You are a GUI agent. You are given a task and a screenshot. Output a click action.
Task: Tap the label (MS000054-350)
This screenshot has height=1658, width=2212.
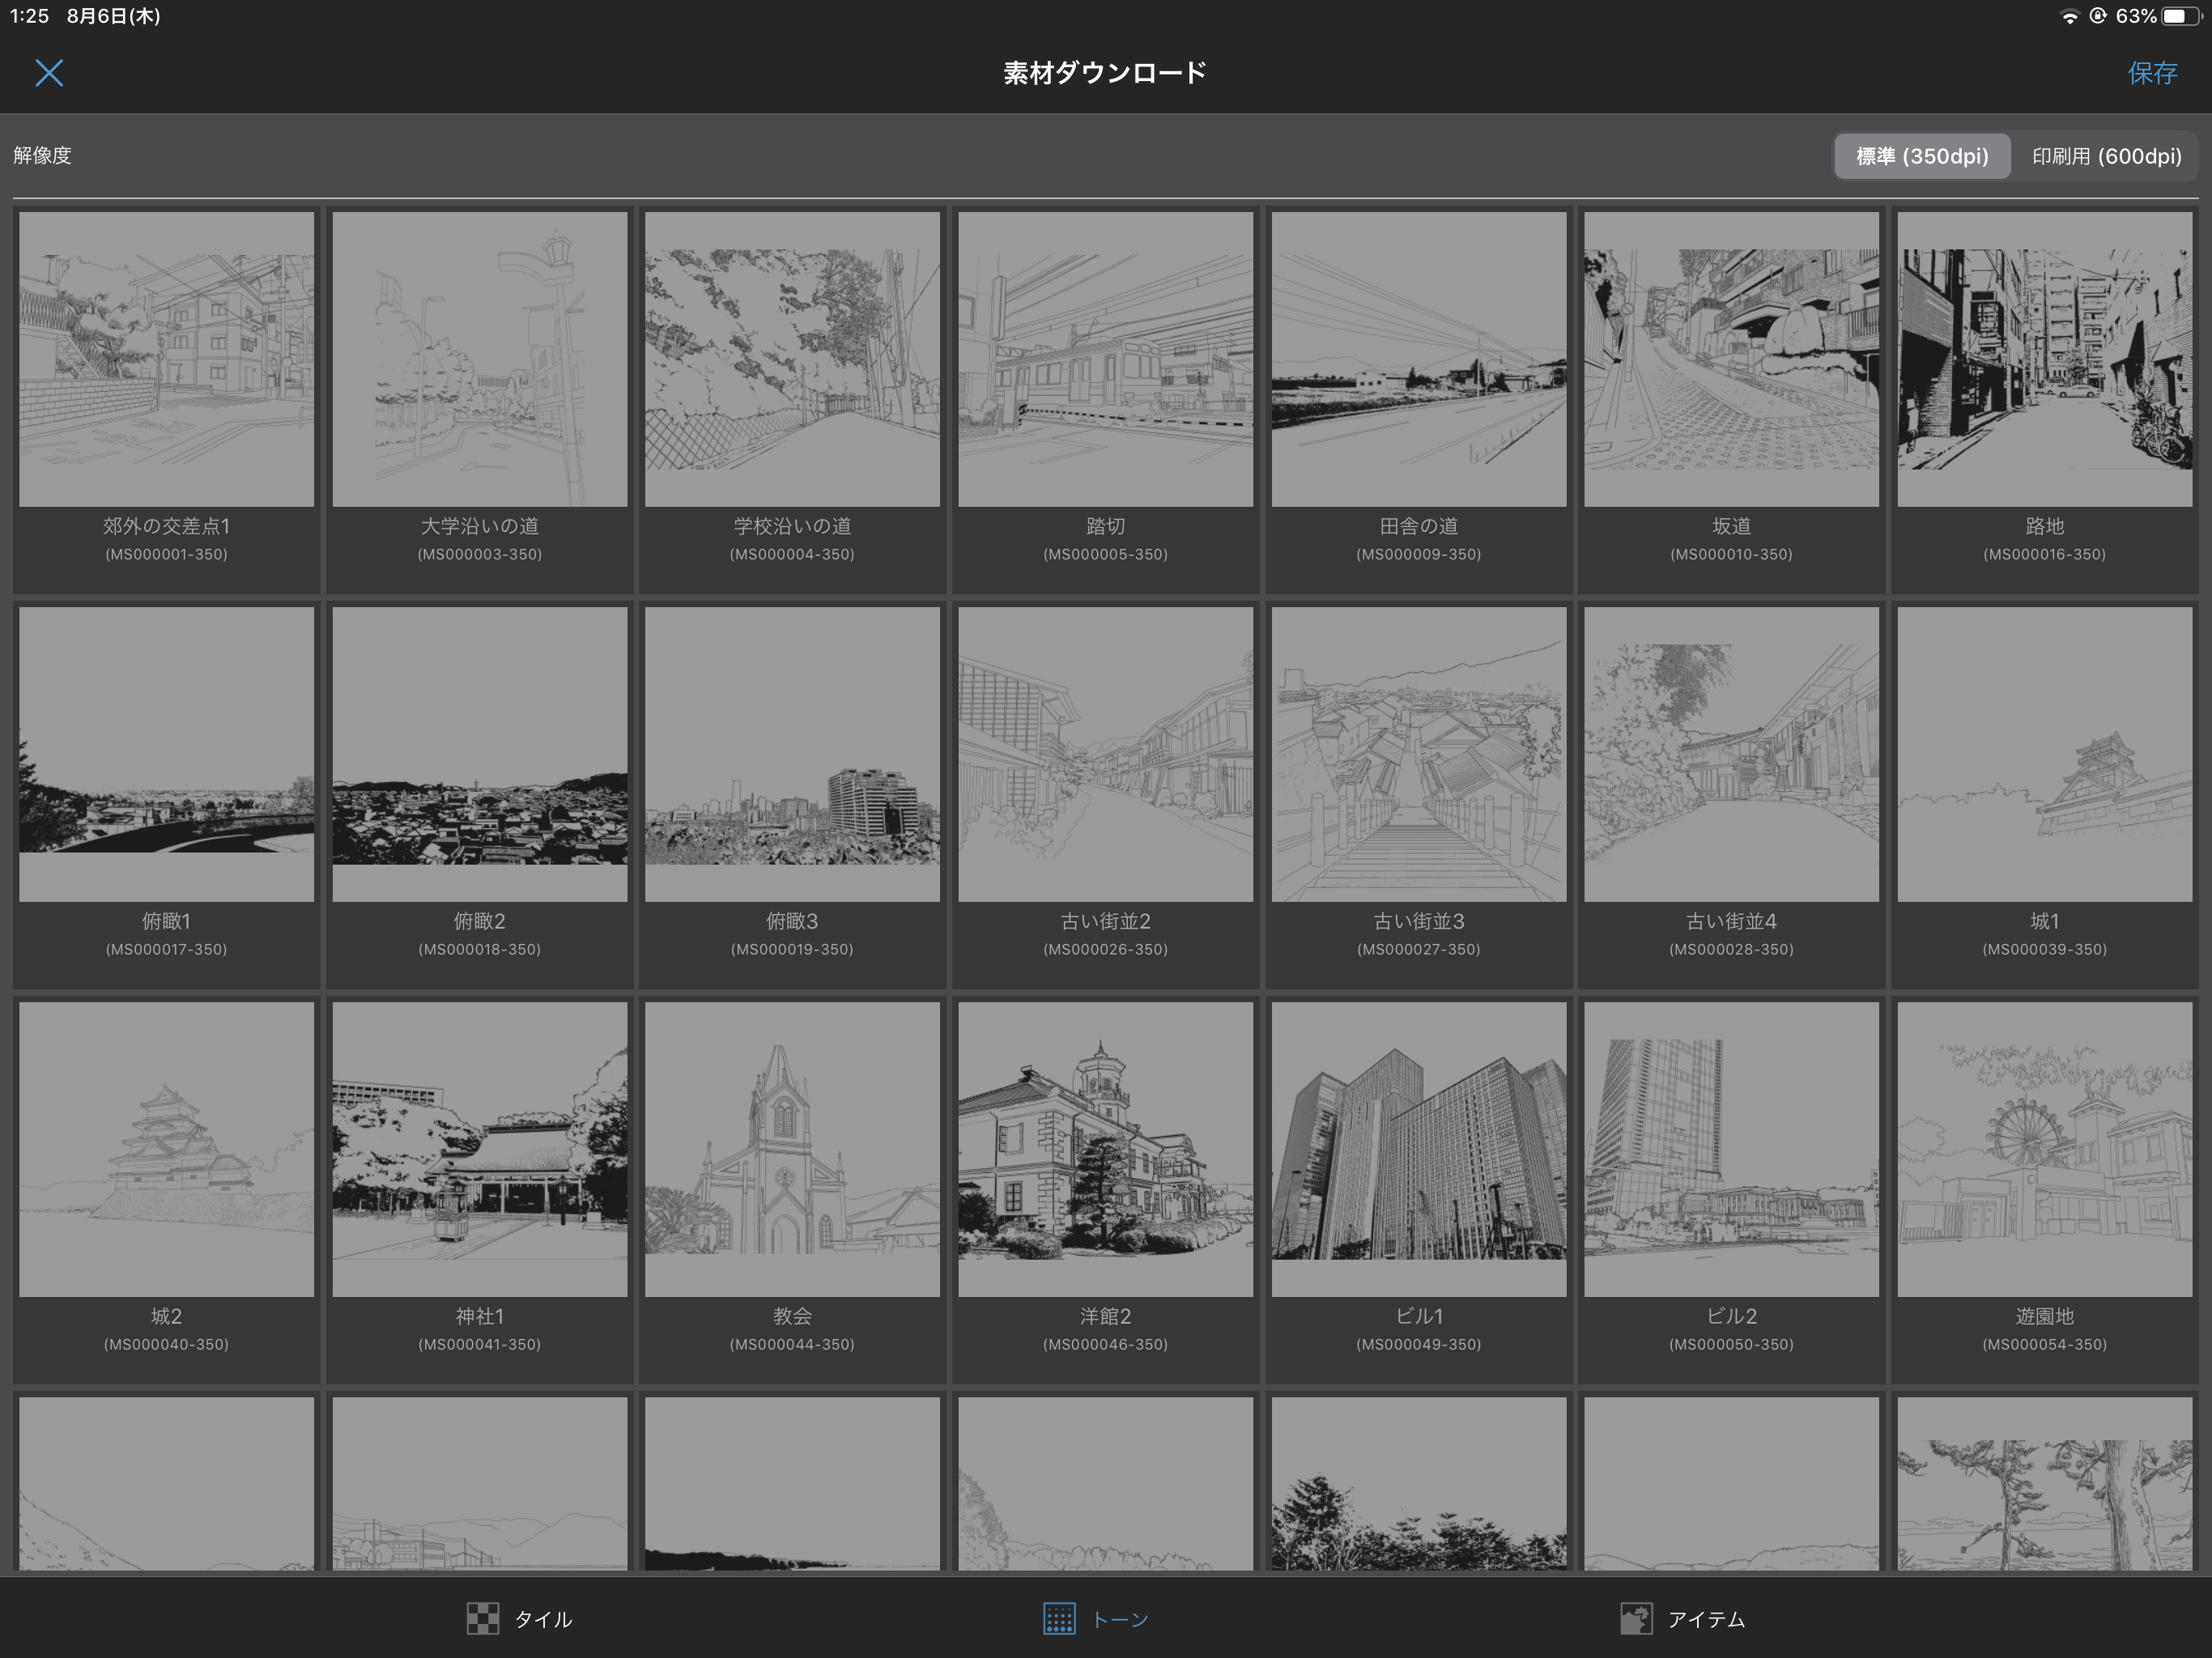coord(2044,1344)
